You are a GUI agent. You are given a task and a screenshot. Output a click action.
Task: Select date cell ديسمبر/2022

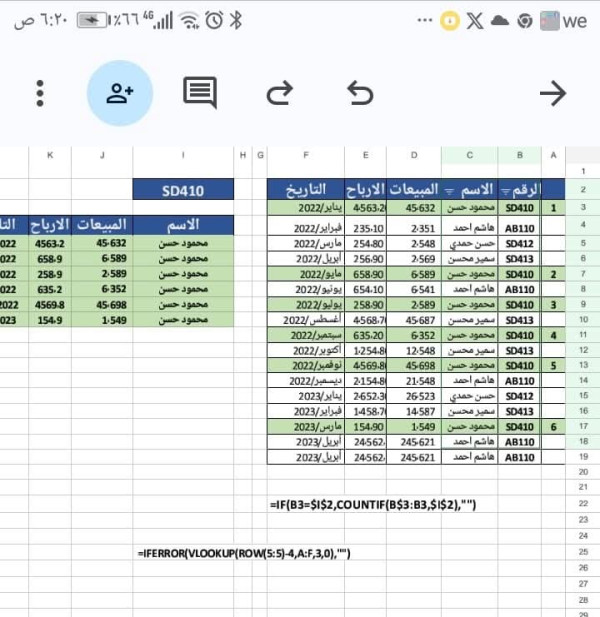click(306, 381)
